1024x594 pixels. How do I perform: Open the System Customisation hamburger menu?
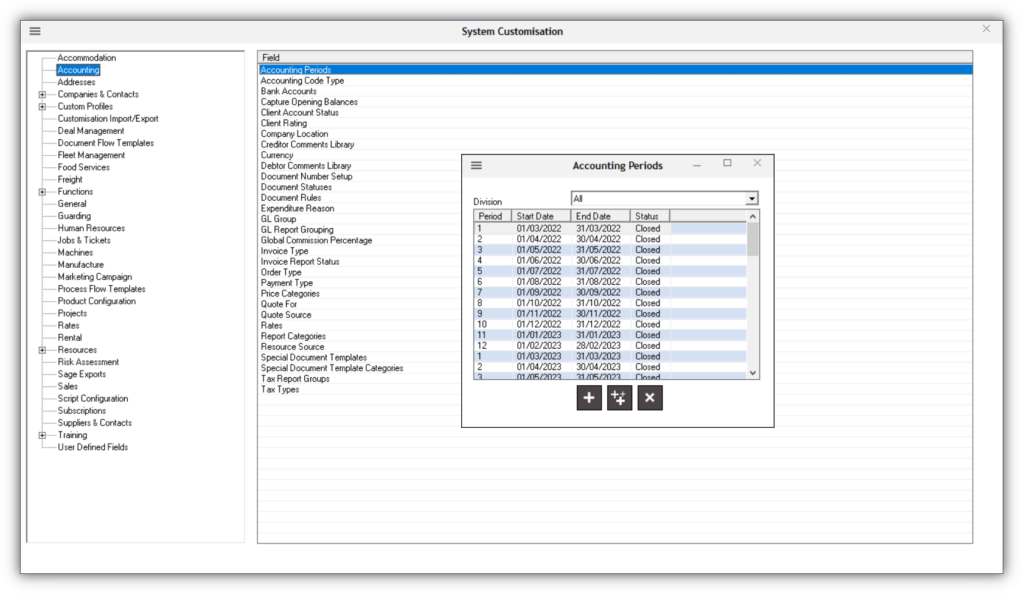(35, 31)
